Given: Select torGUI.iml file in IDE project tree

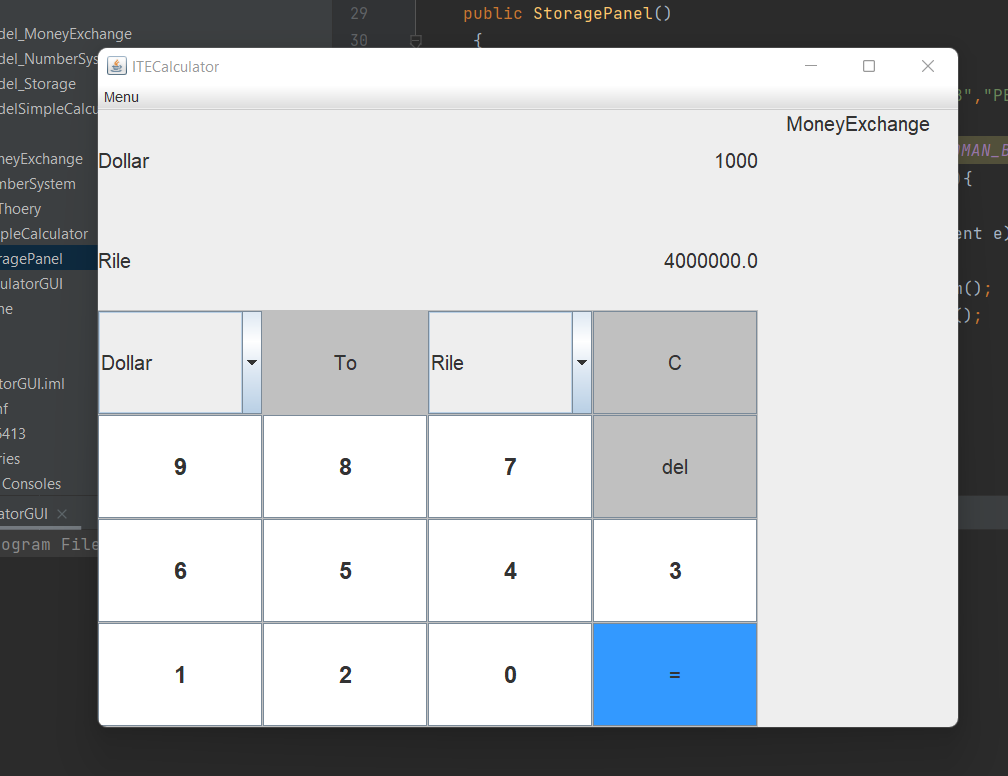Looking at the screenshot, I should click(32, 384).
